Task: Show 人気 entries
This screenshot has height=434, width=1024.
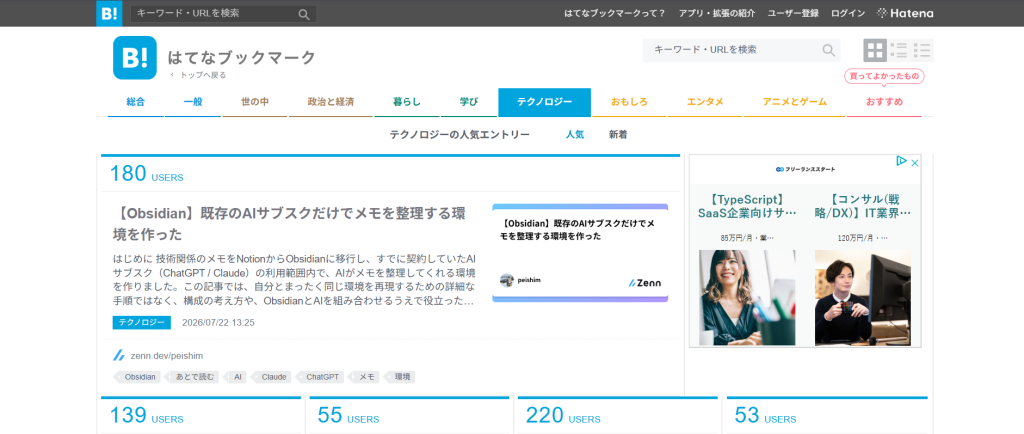Action: pos(575,135)
